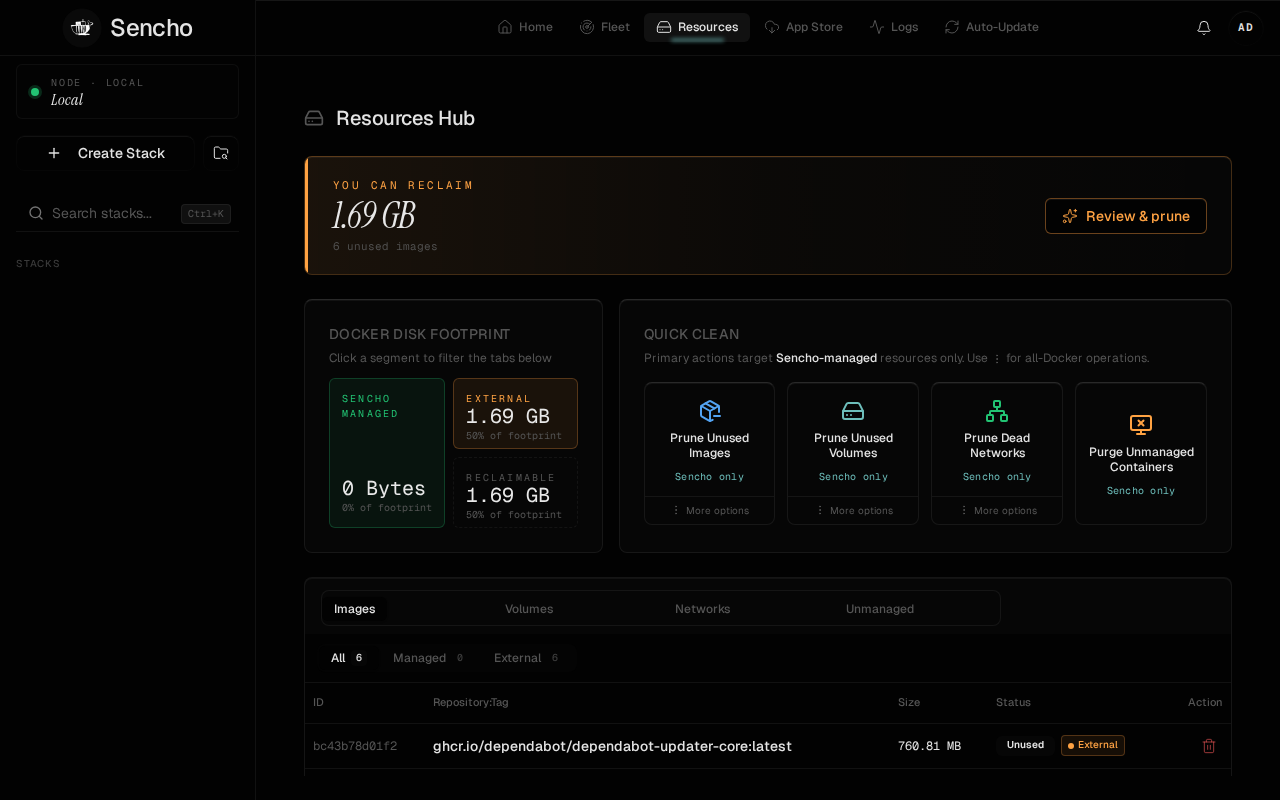Click the Resources Hub heading
This screenshot has height=800, width=1280.
405,118
